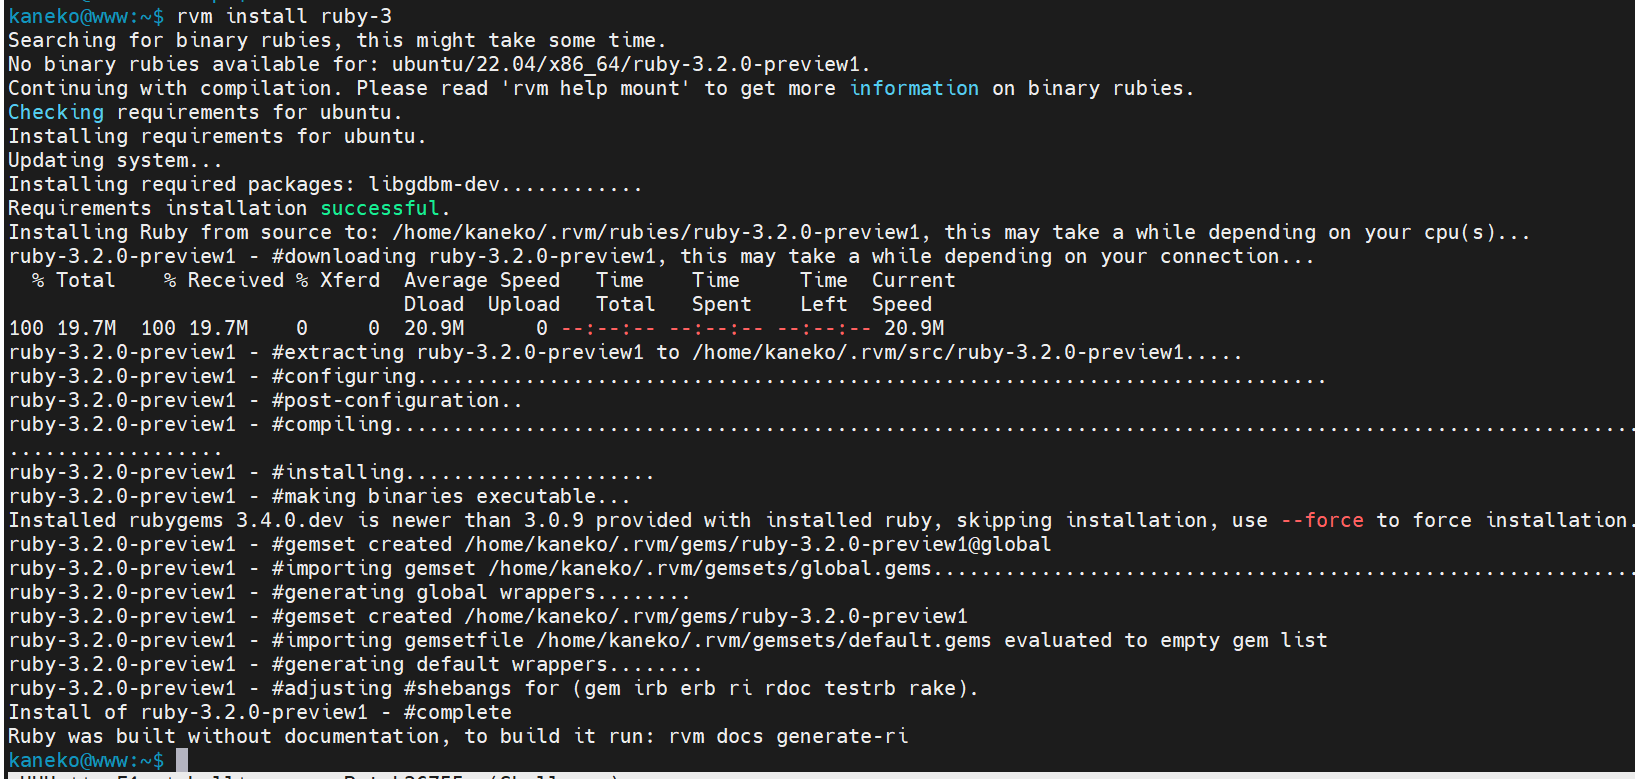Click the '#post-configuration' line text
Screen dimensions: 1635x779
coord(386,401)
